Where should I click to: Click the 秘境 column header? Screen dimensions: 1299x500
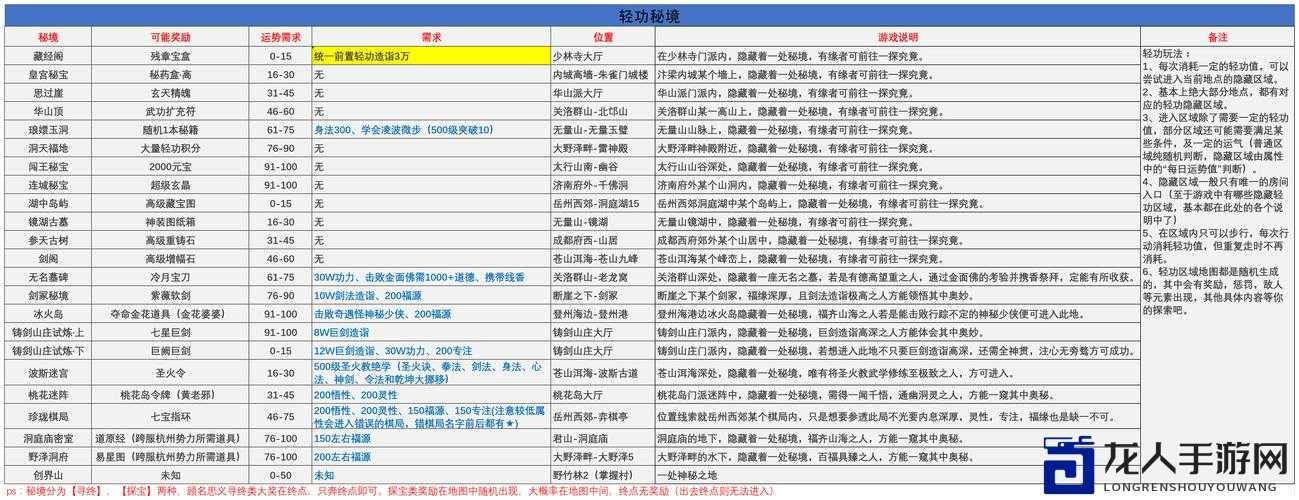tap(47, 37)
